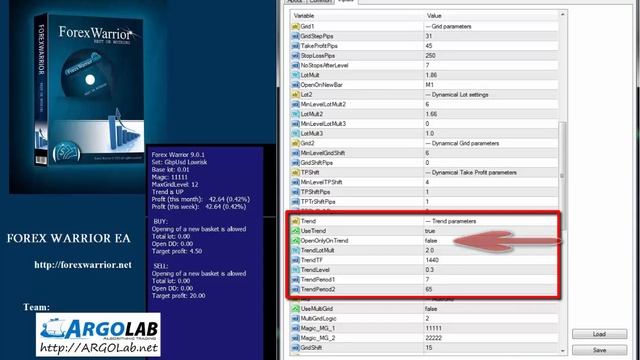Click the TrendLotMult double-type icon
The image size is (640, 360).
(x=295, y=251)
